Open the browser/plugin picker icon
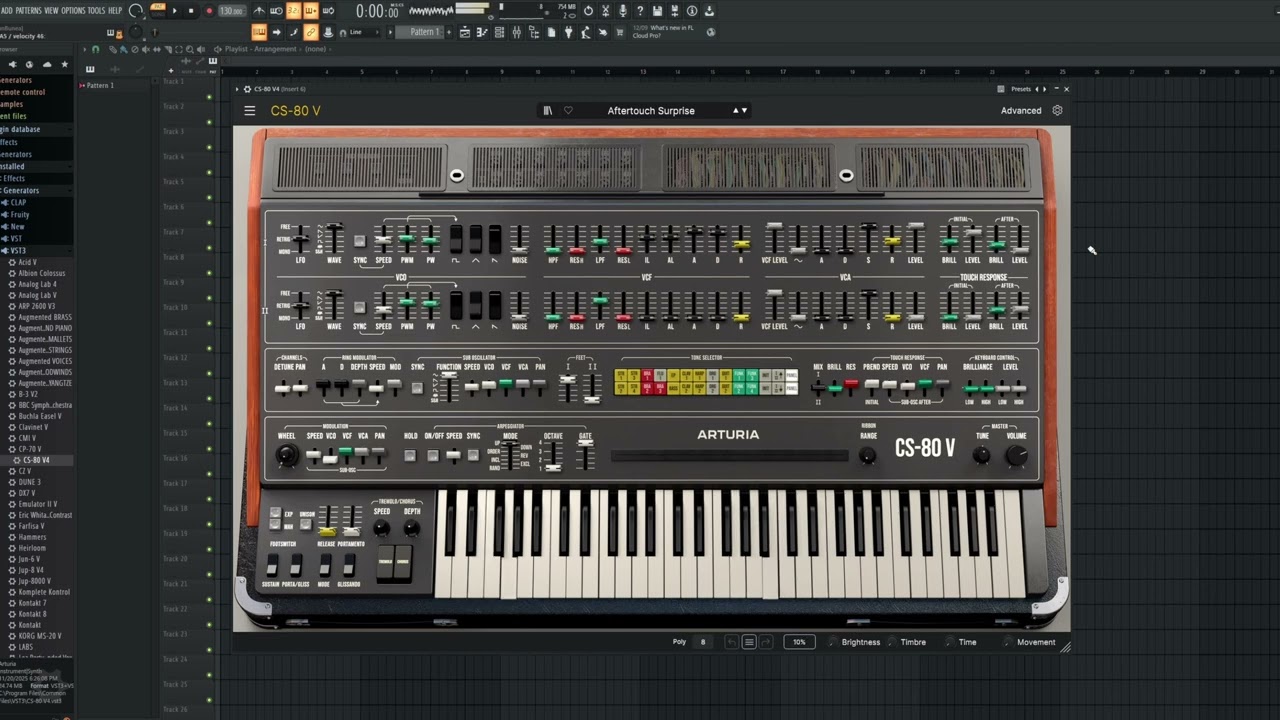This screenshot has width=1280, height=720. [534, 32]
